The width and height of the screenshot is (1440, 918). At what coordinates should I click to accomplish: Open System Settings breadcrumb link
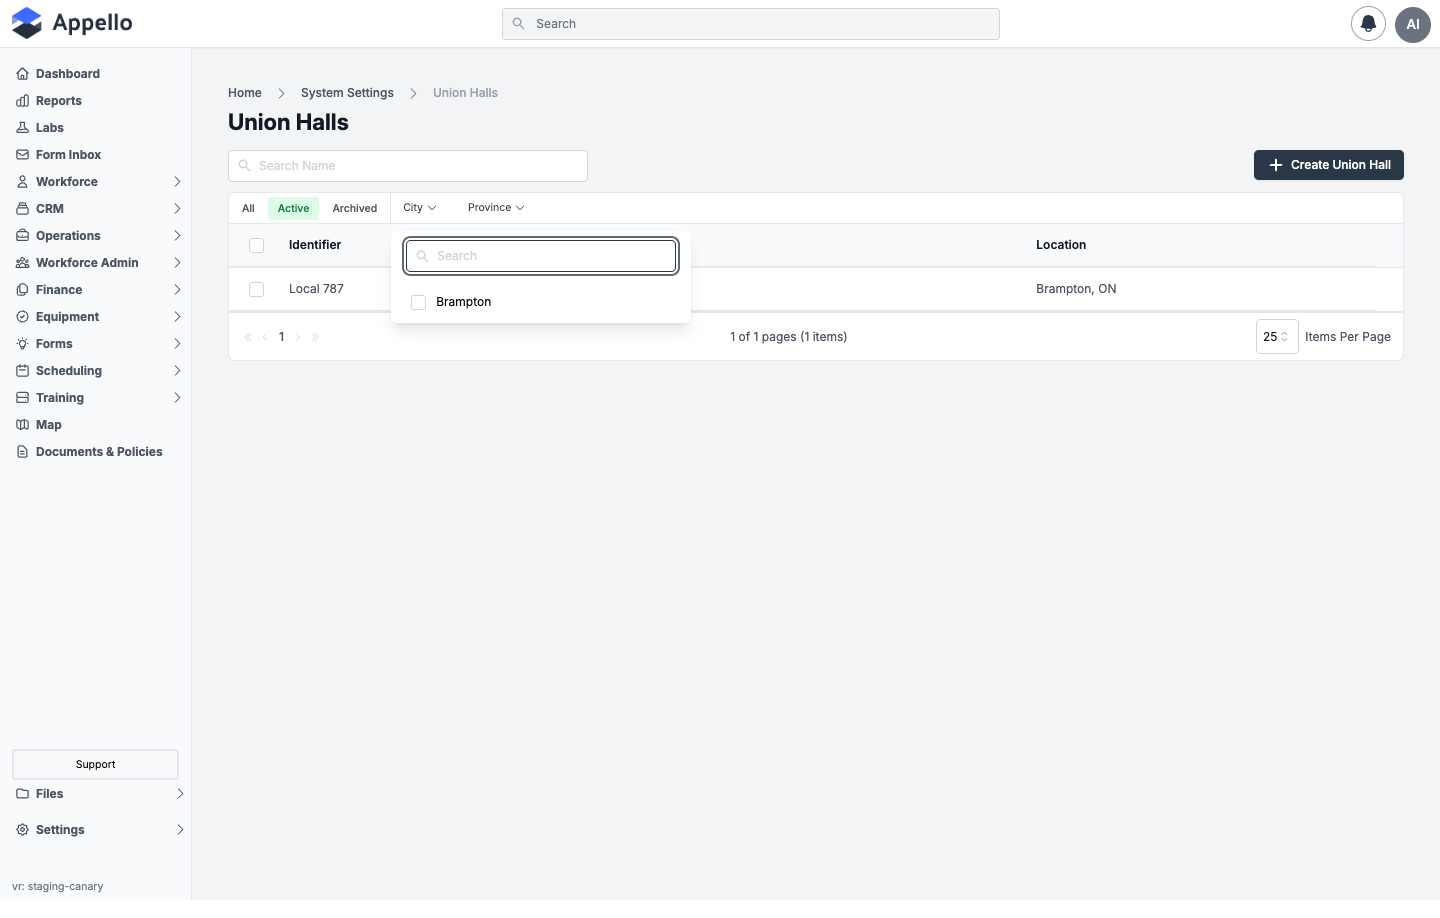[347, 93]
